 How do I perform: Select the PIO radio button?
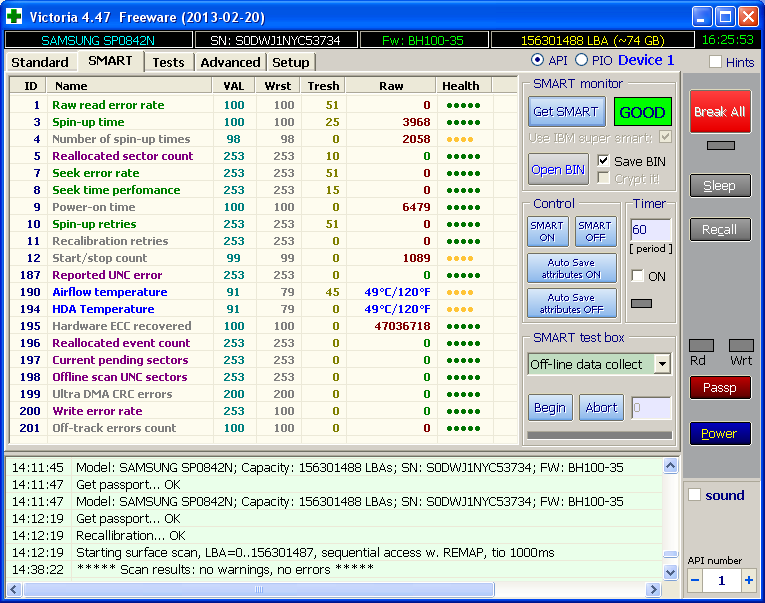582,61
